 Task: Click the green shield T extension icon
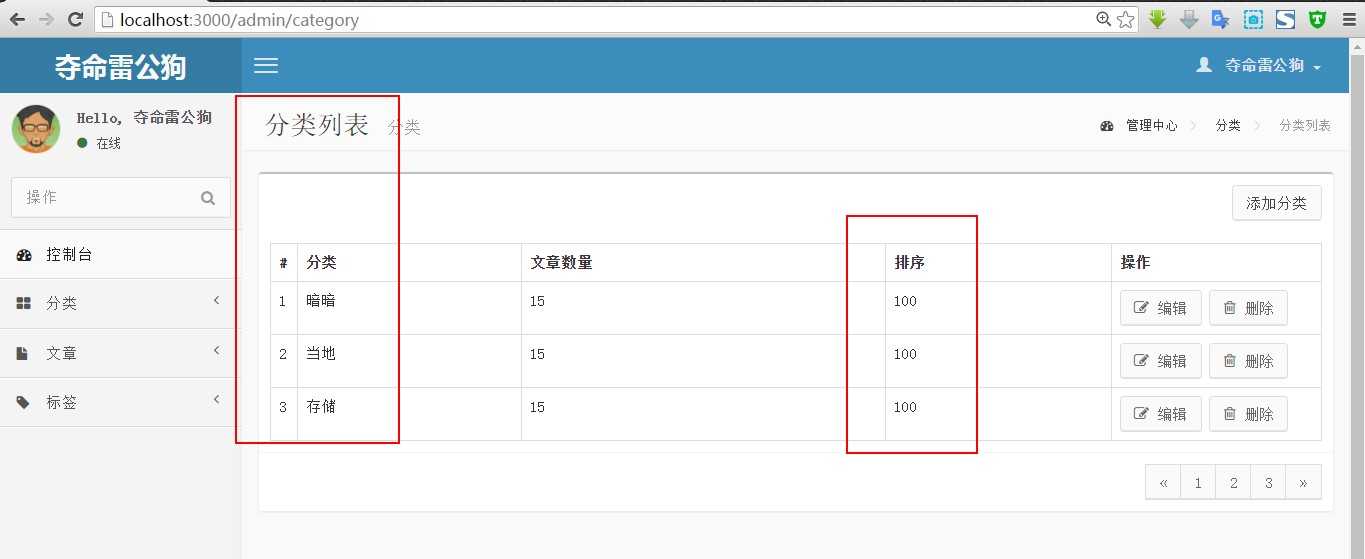coord(1318,19)
